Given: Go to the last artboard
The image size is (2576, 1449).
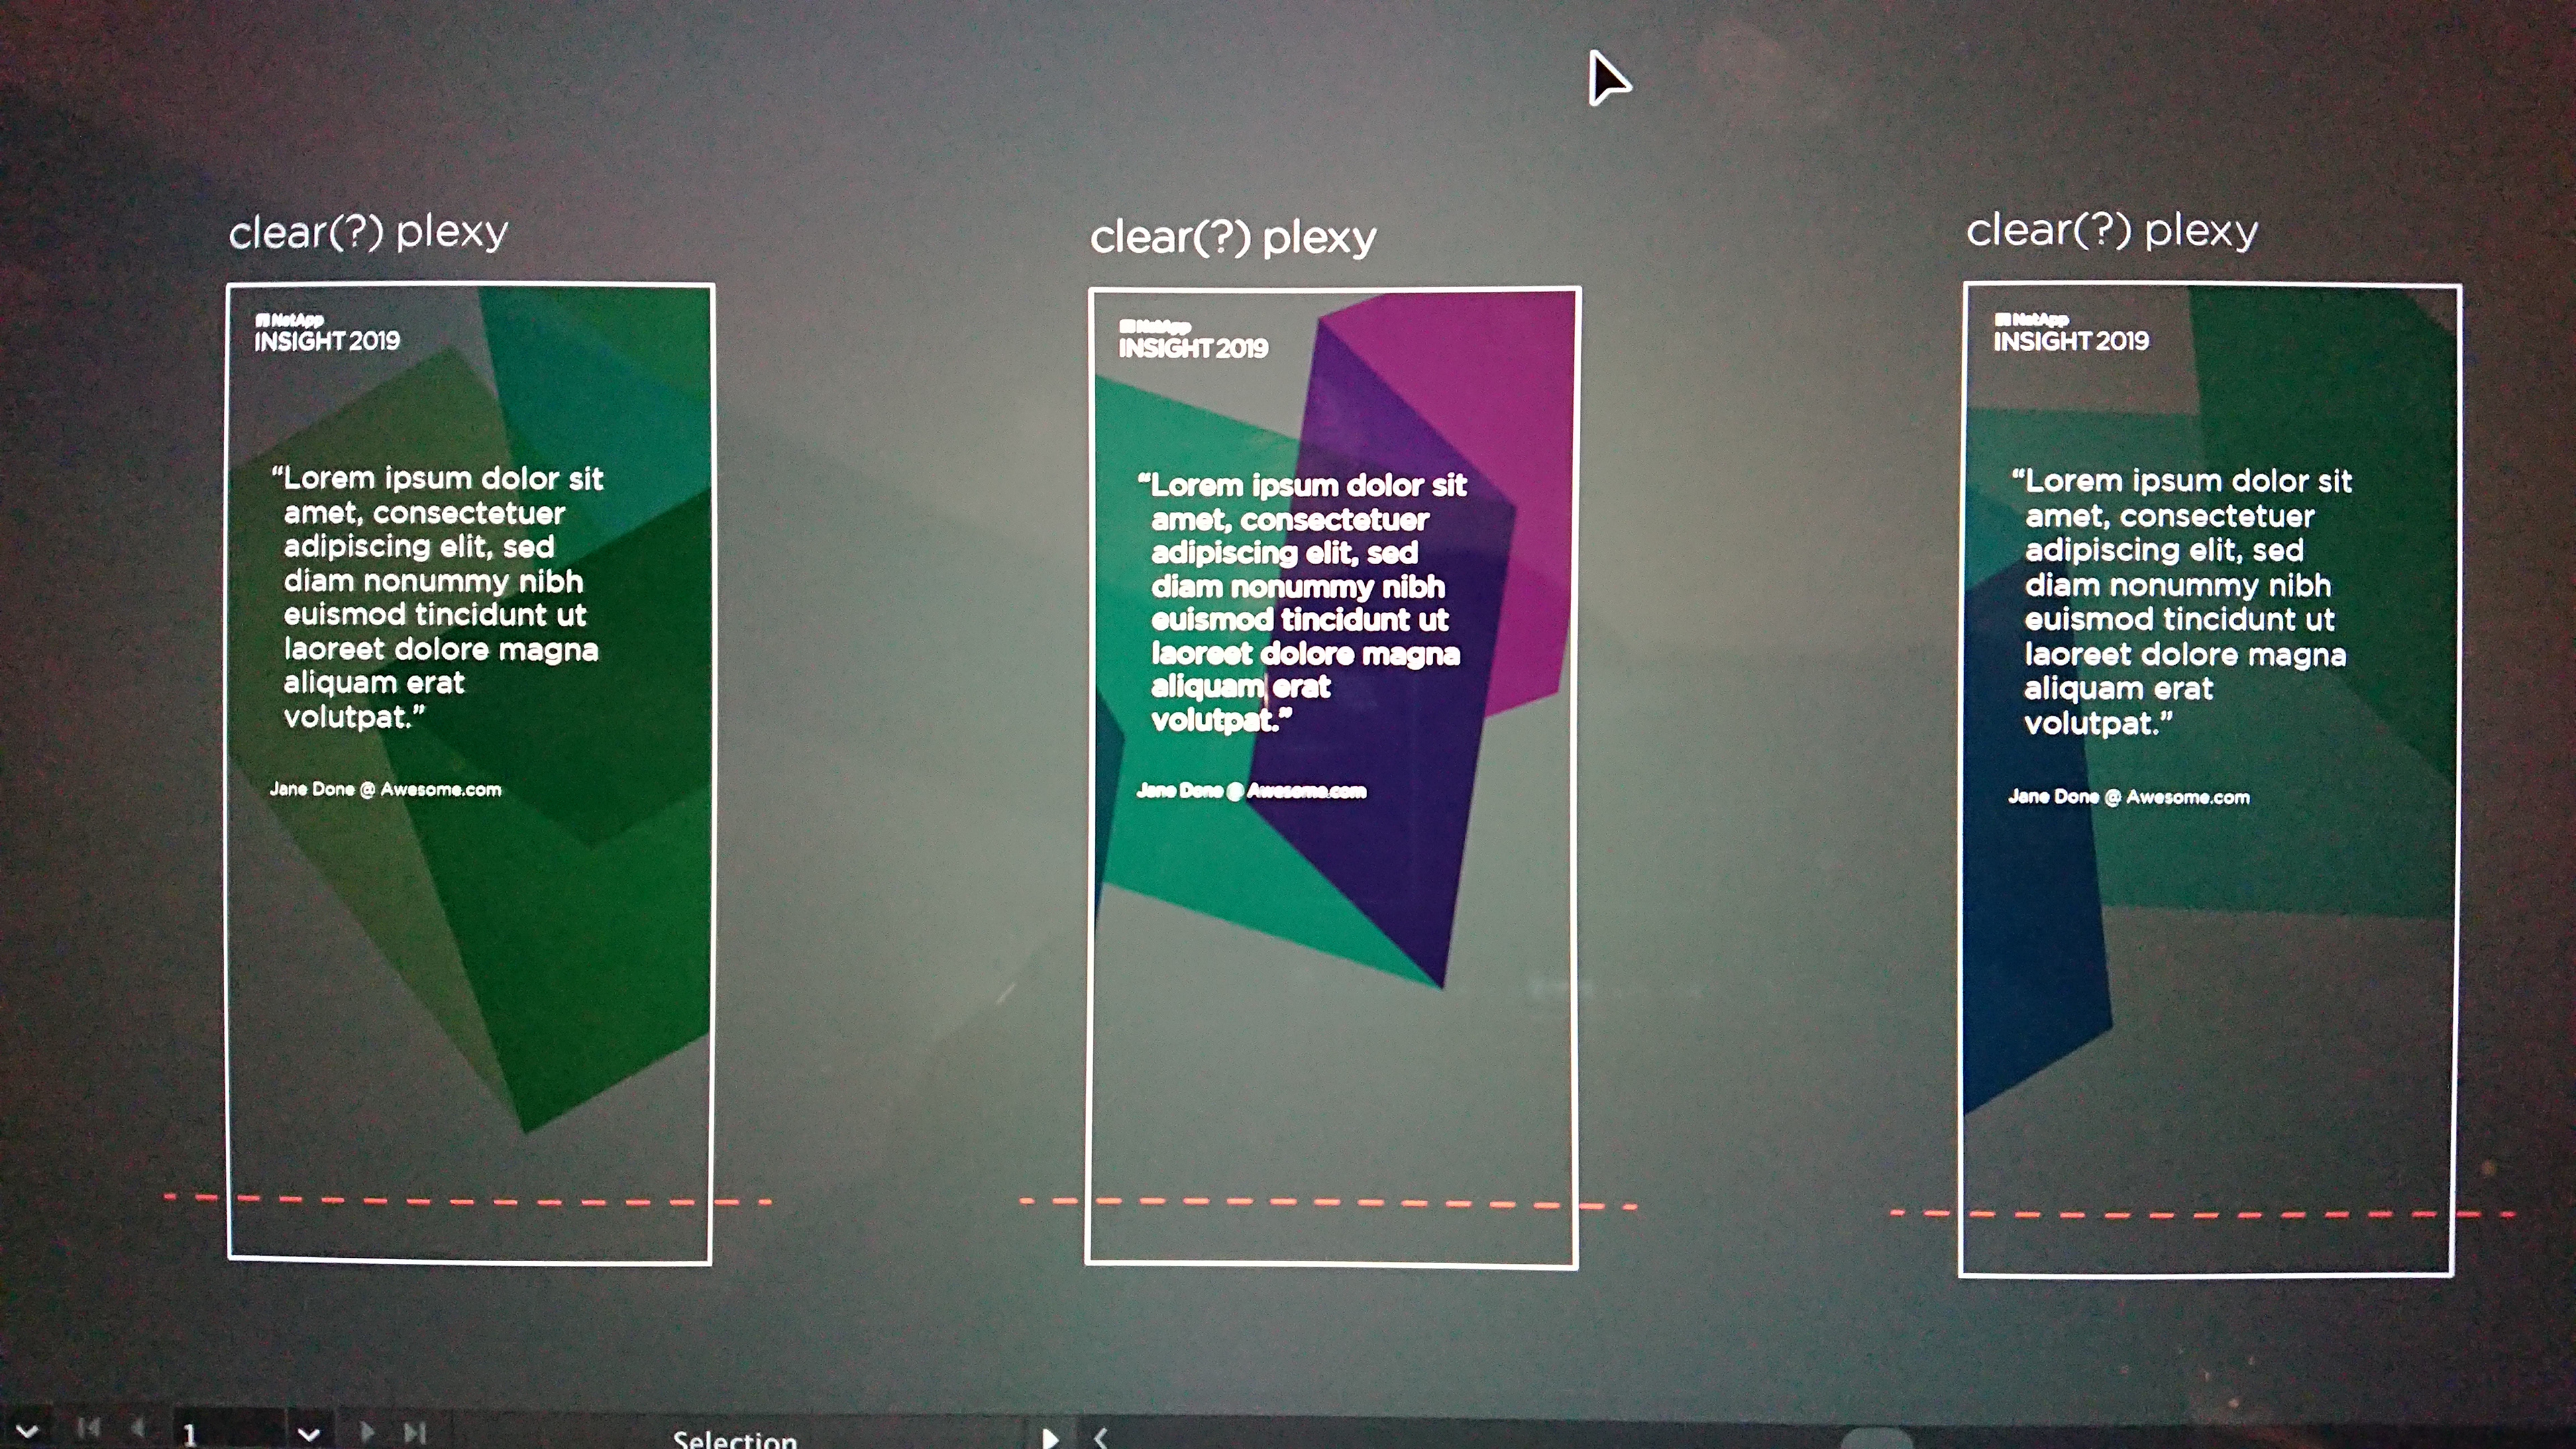Looking at the screenshot, I should pyautogui.click(x=415, y=1432).
